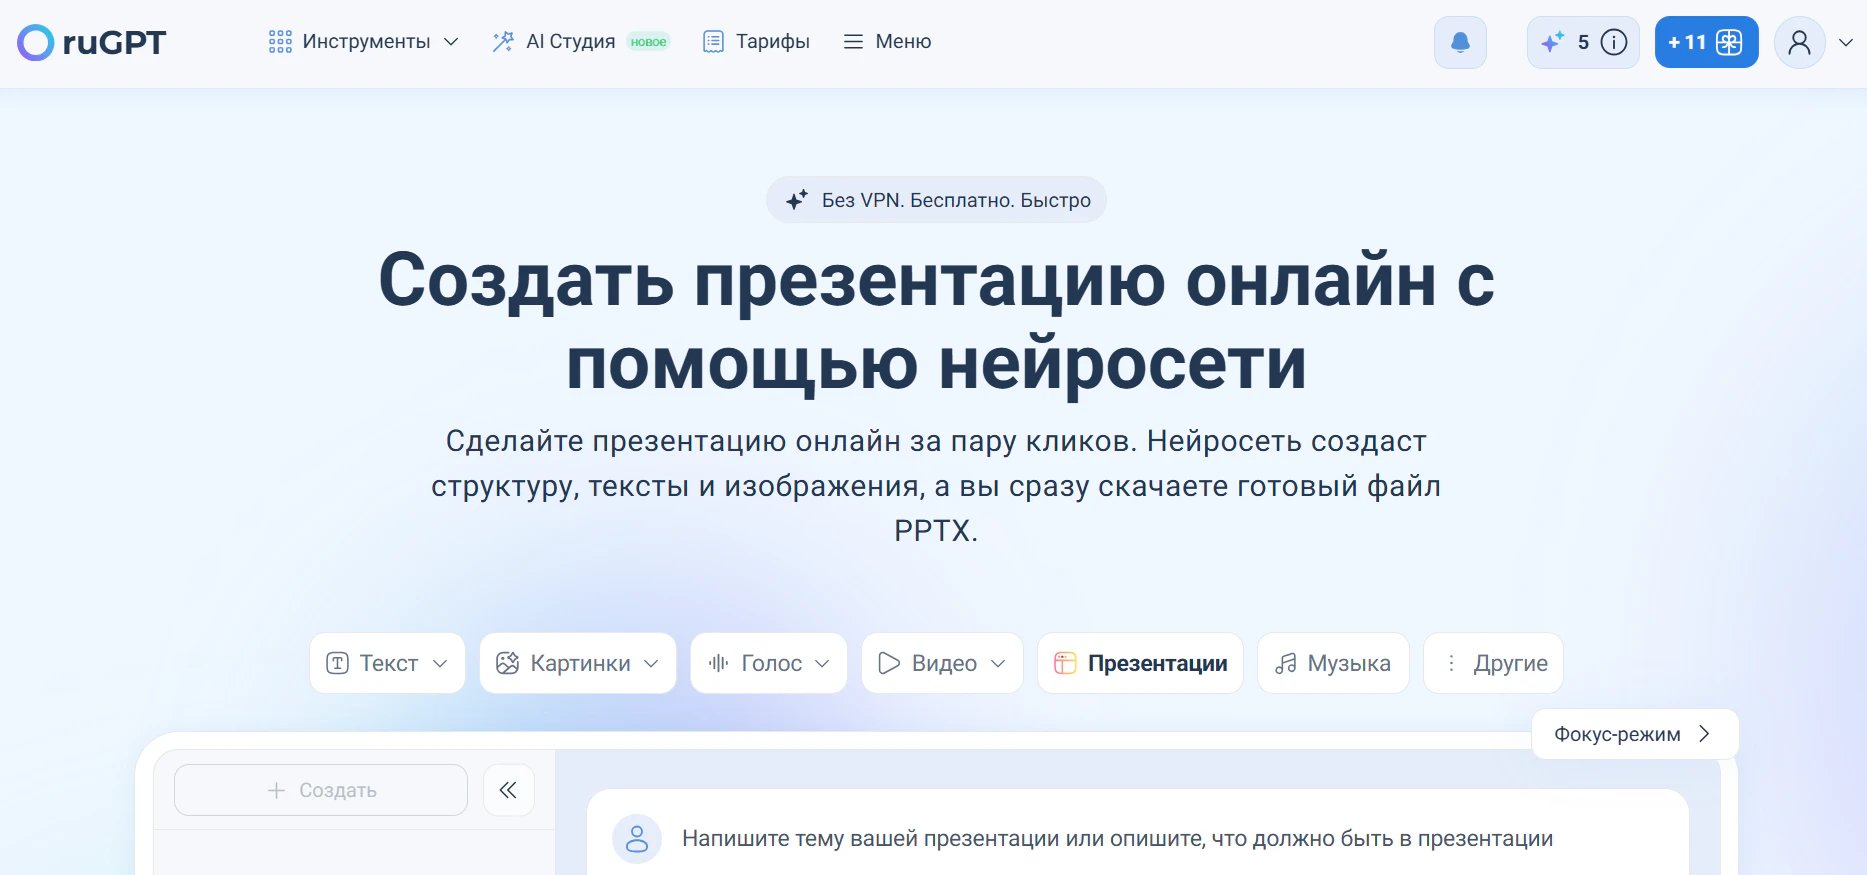Open the Другие tools option
Viewport: 1867px width, 875px height.
(x=1493, y=663)
